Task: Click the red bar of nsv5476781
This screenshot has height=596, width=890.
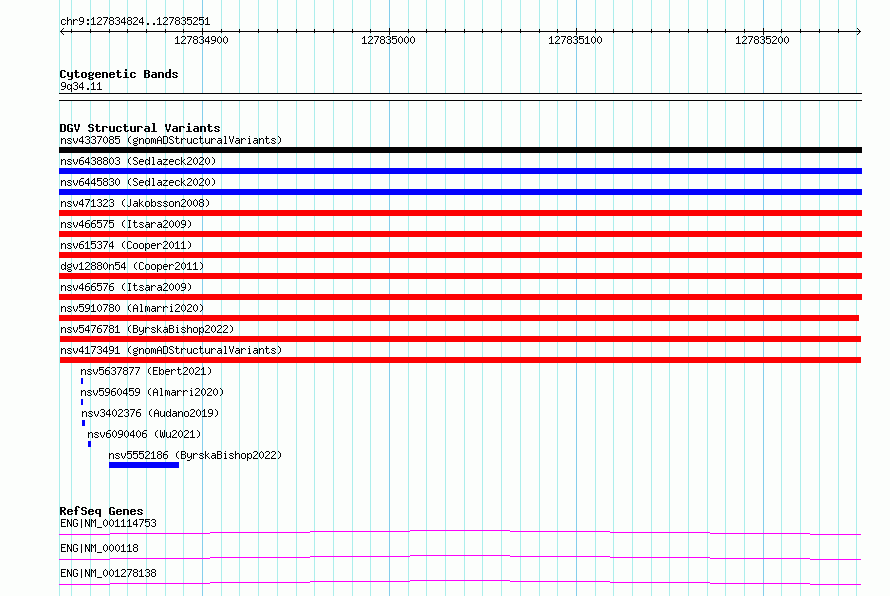Action: point(460,339)
